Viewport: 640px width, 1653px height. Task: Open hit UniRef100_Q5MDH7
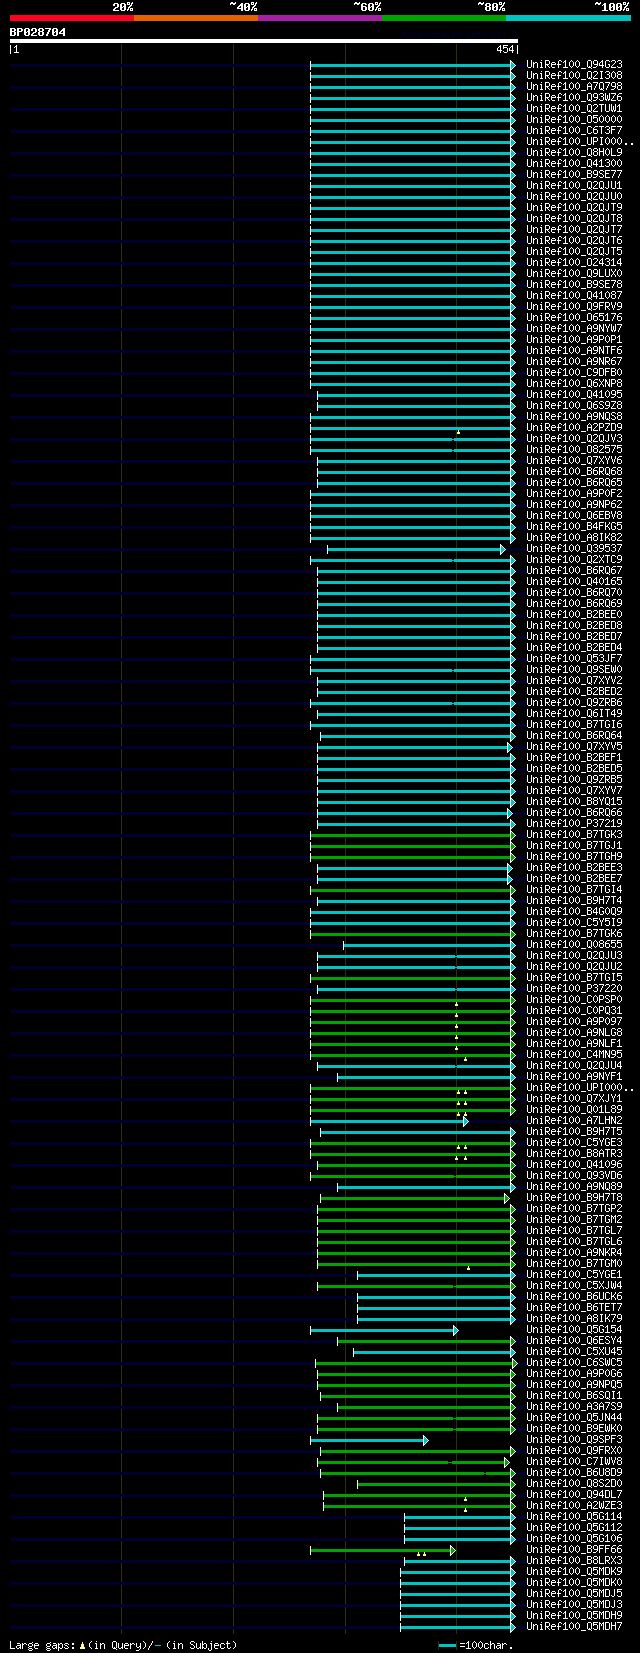pyautogui.click(x=574, y=1627)
